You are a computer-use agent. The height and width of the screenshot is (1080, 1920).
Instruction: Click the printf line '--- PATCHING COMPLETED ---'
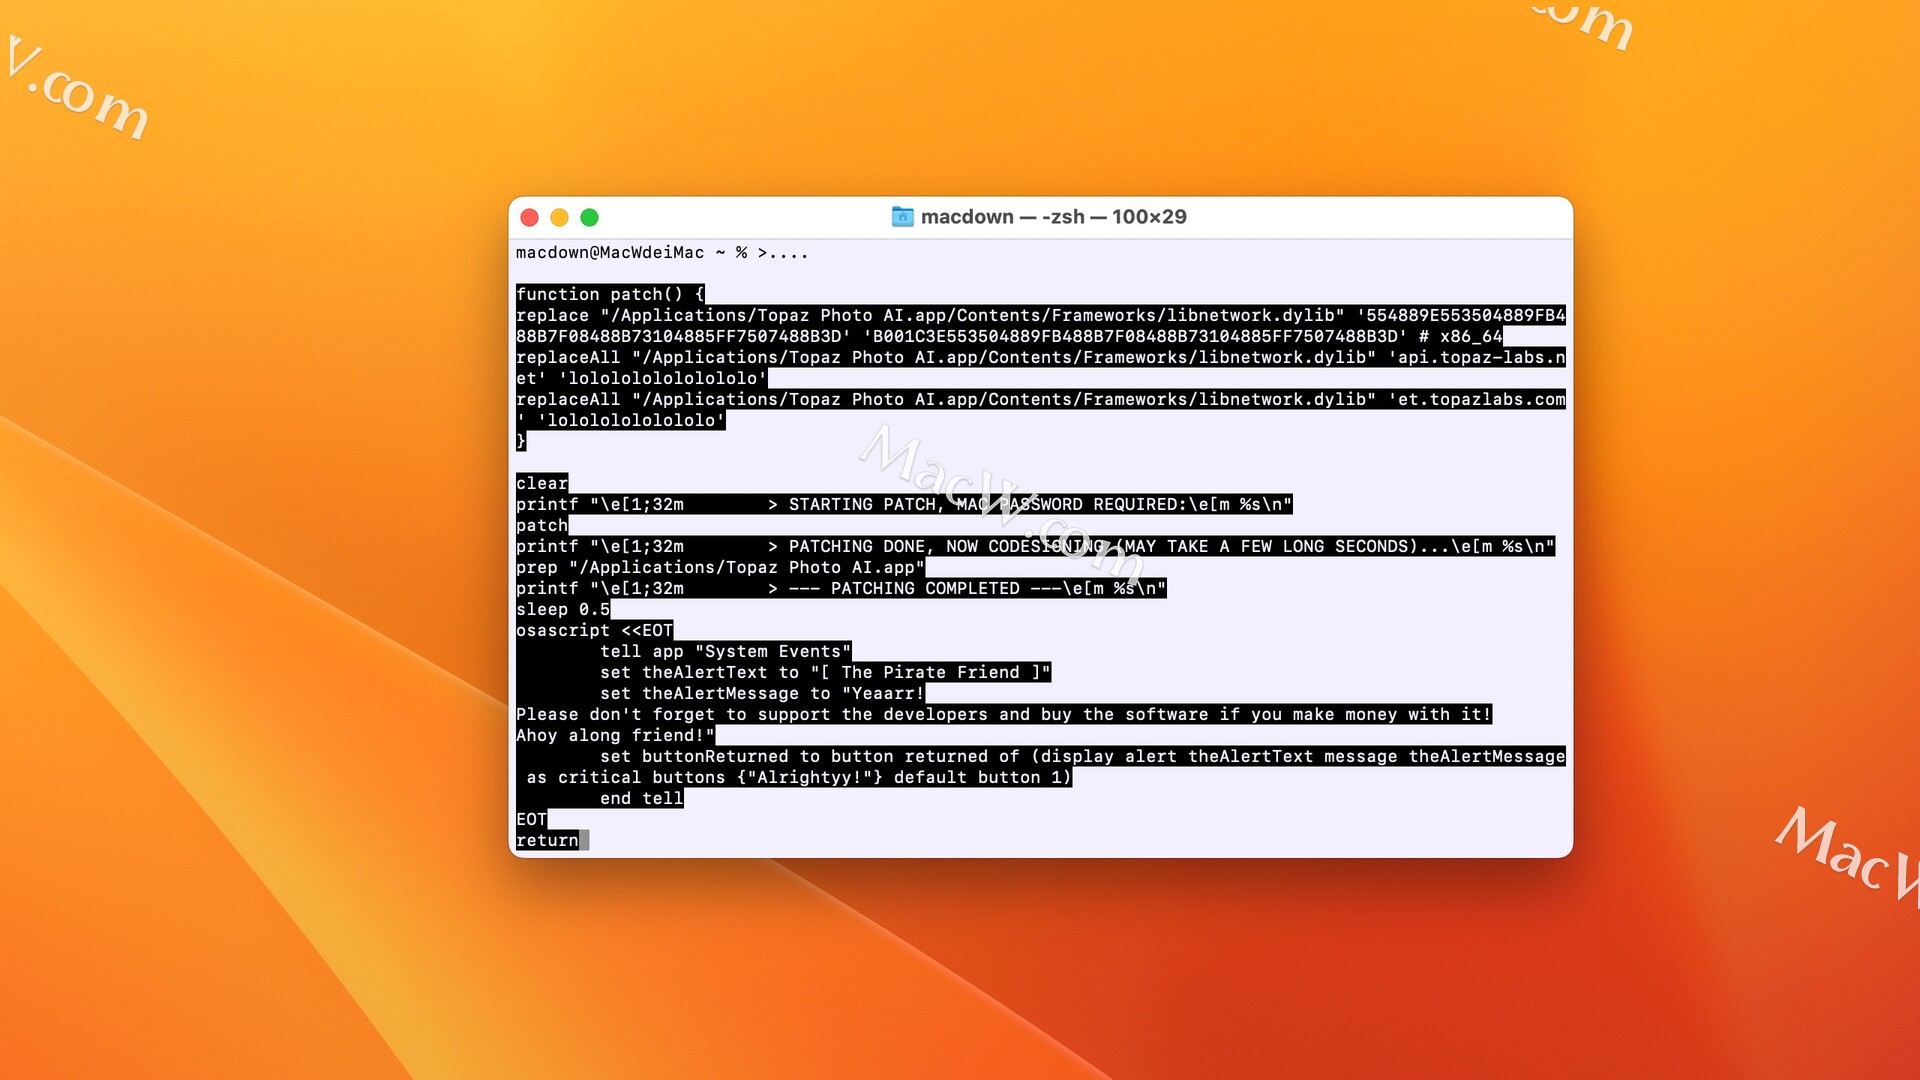tap(841, 588)
